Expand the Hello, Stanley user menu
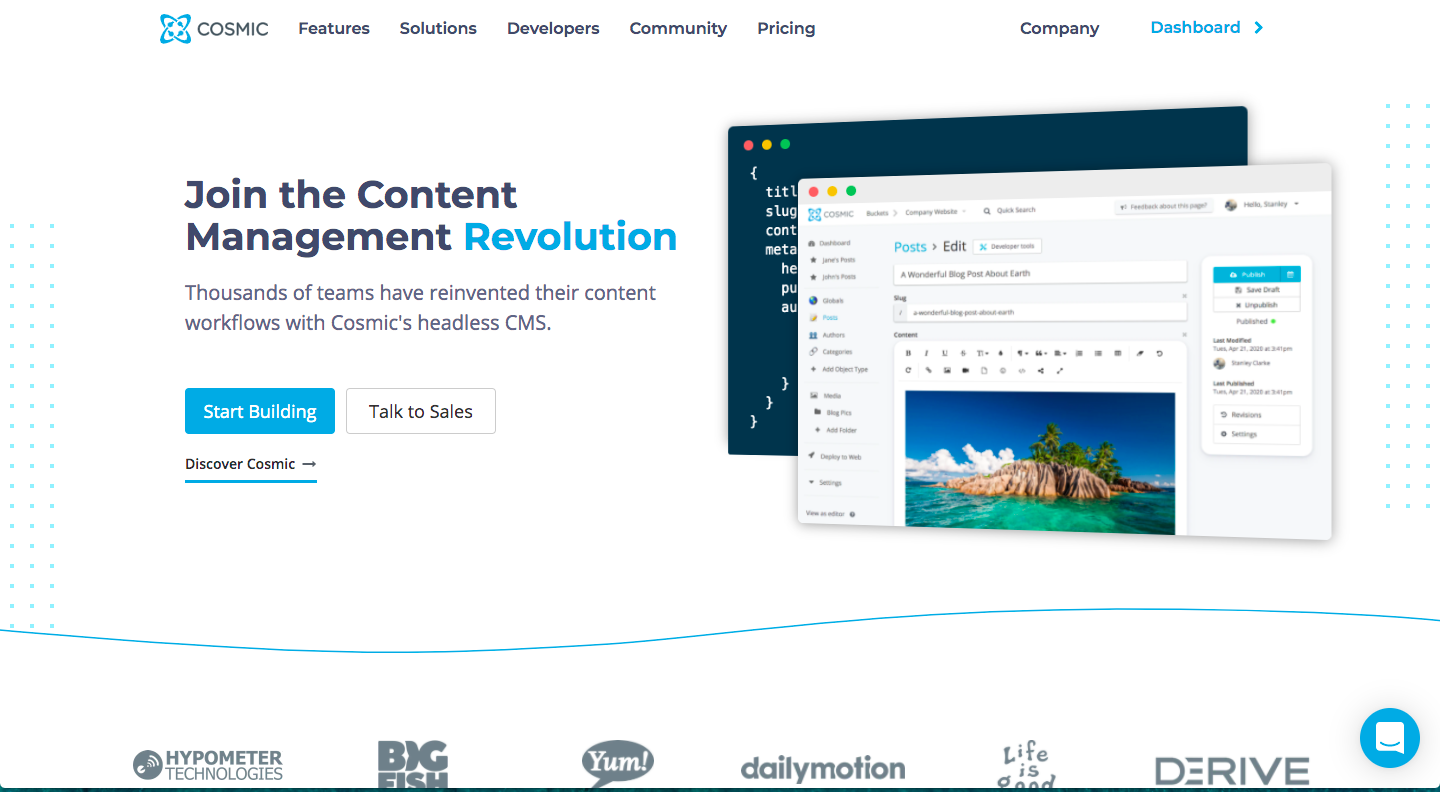 [1262, 204]
